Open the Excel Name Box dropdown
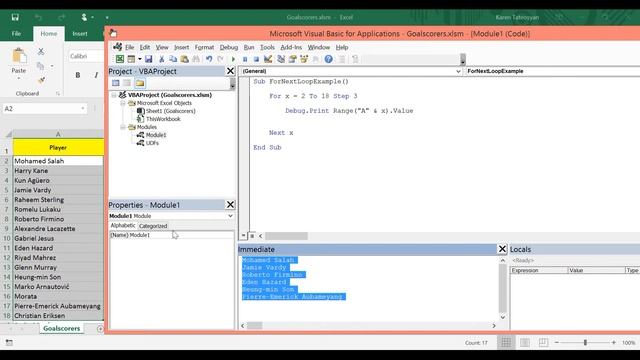This screenshot has height=360, width=640. (x=83, y=109)
